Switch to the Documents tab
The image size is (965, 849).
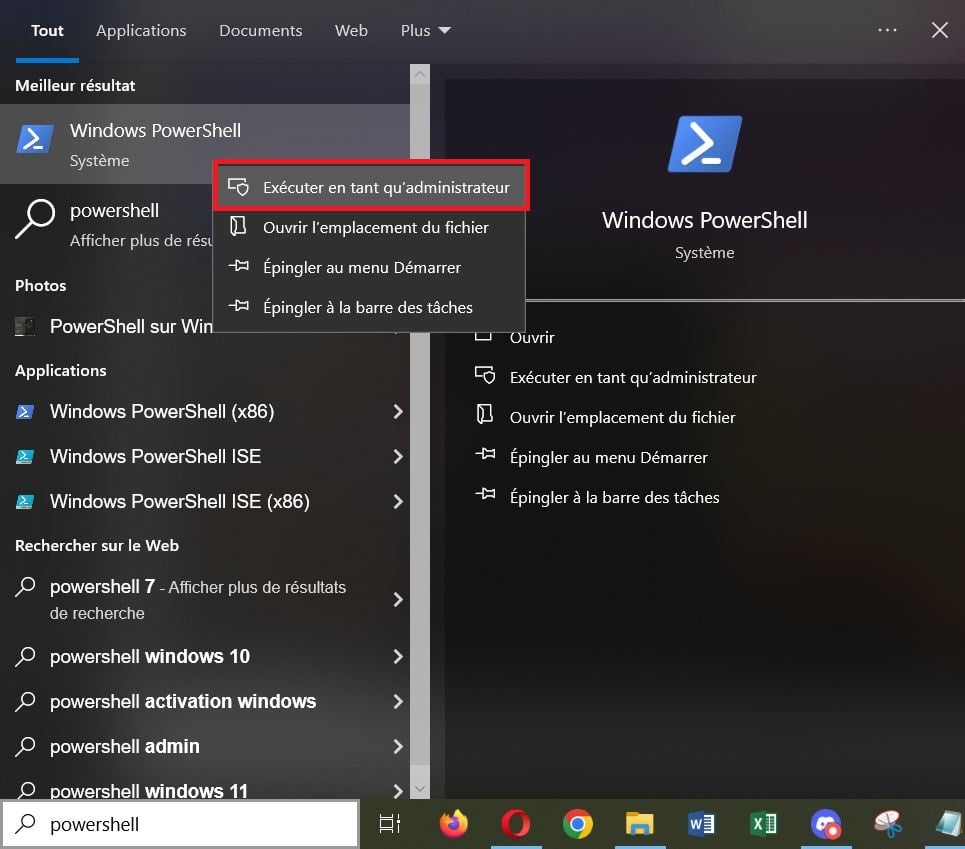click(x=260, y=31)
